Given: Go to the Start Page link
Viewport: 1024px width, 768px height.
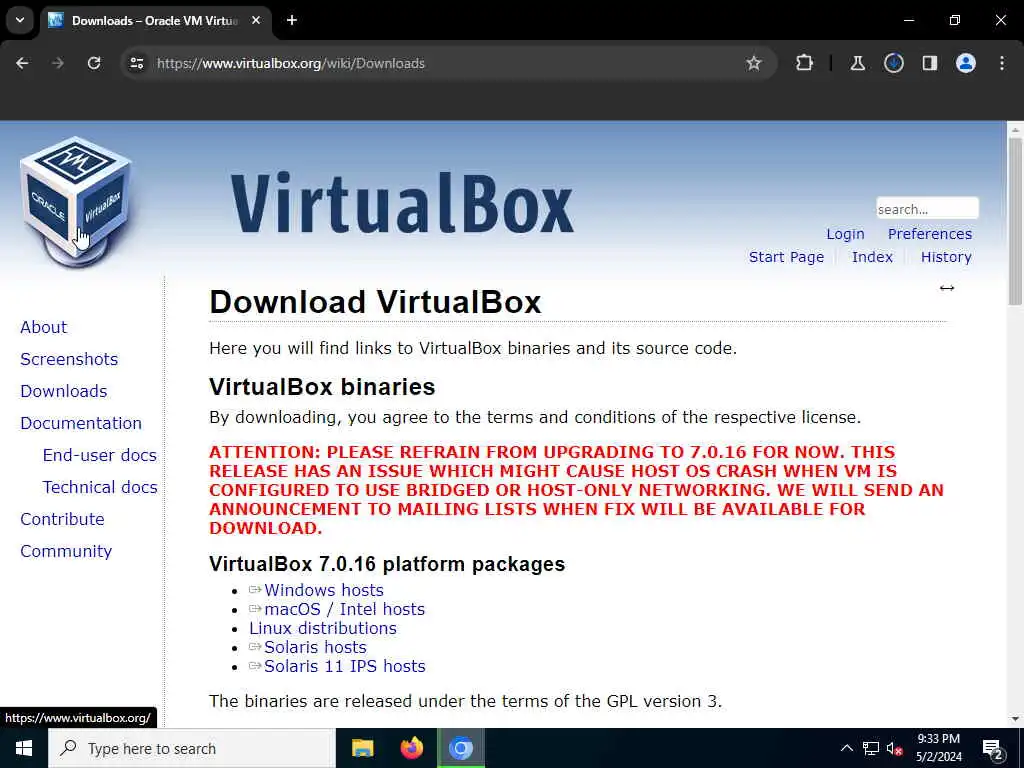Looking at the screenshot, I should pyautogui.click(x=786, y=257).
